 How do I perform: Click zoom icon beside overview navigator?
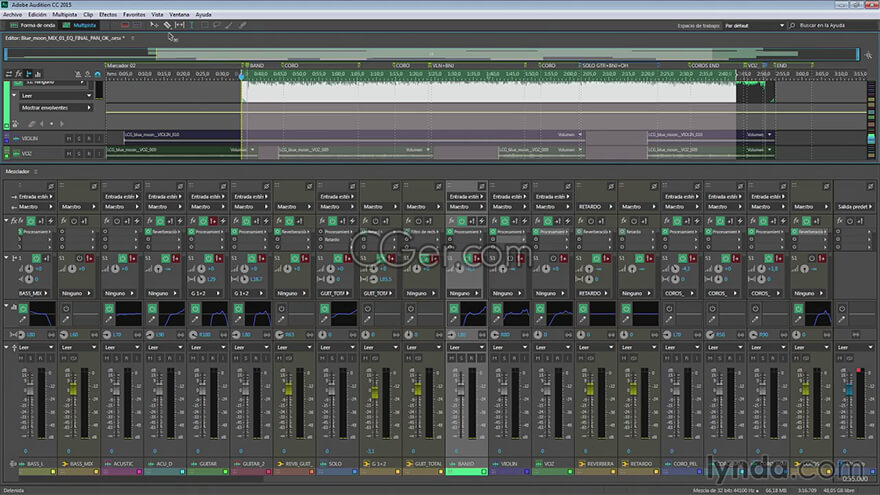click(x=869, y=55)
